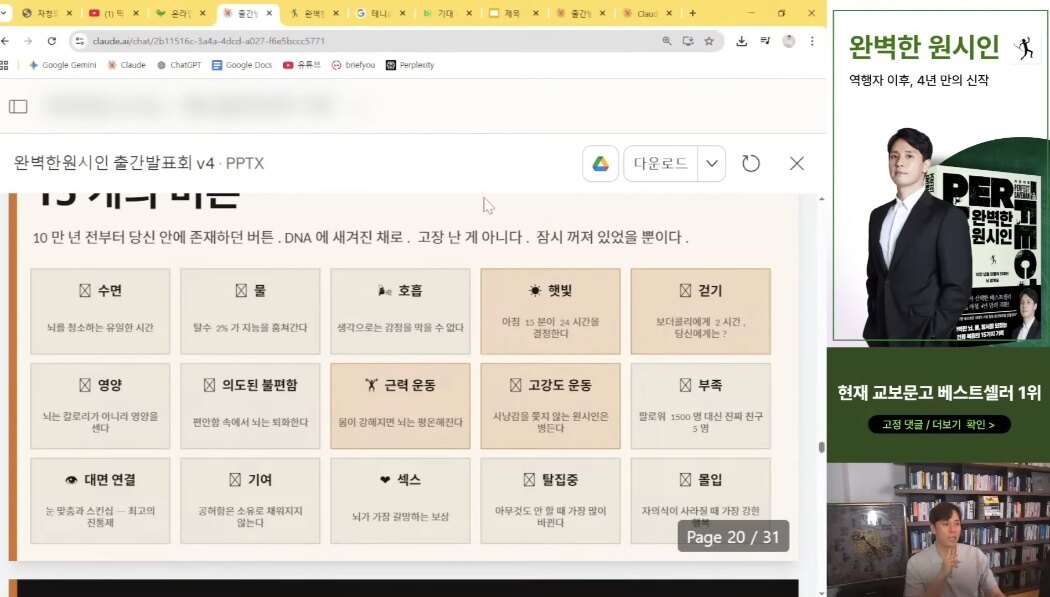Open browser downloads icon
This screenshot has width=1050, height=597.
click(741, 41)
